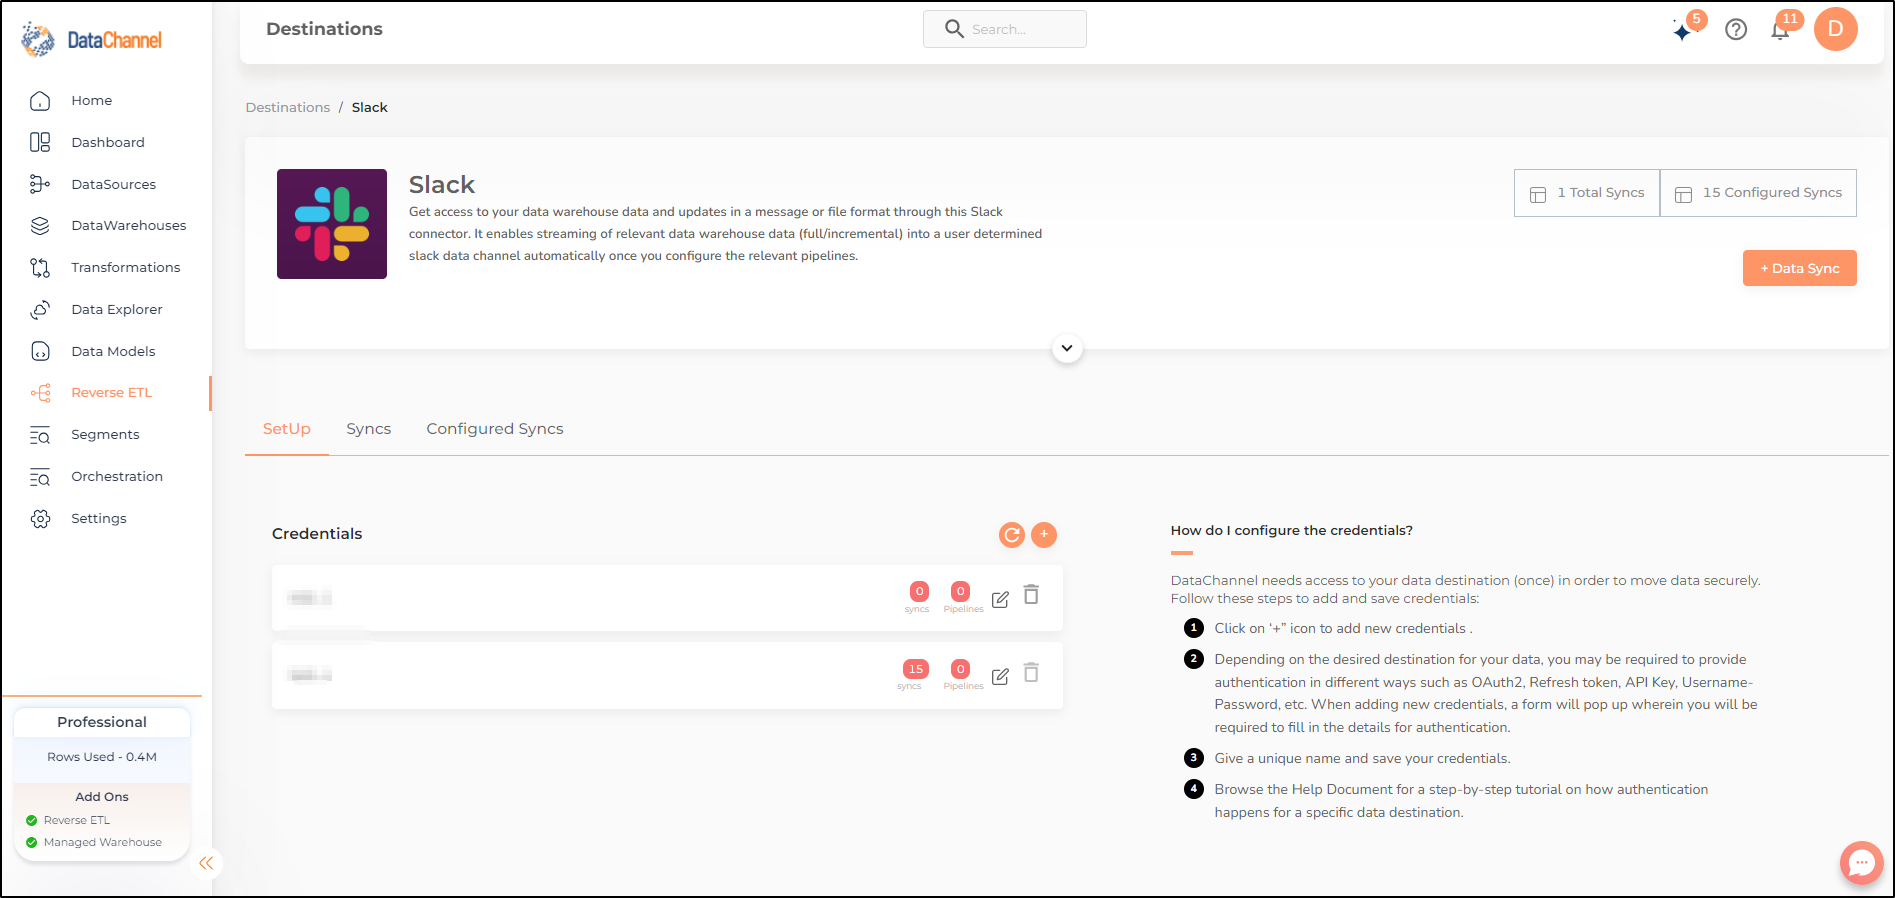Refresh the credentials list
Image resolution: width=1895 pixels, height=898 pixels.
click(1012, 535)
